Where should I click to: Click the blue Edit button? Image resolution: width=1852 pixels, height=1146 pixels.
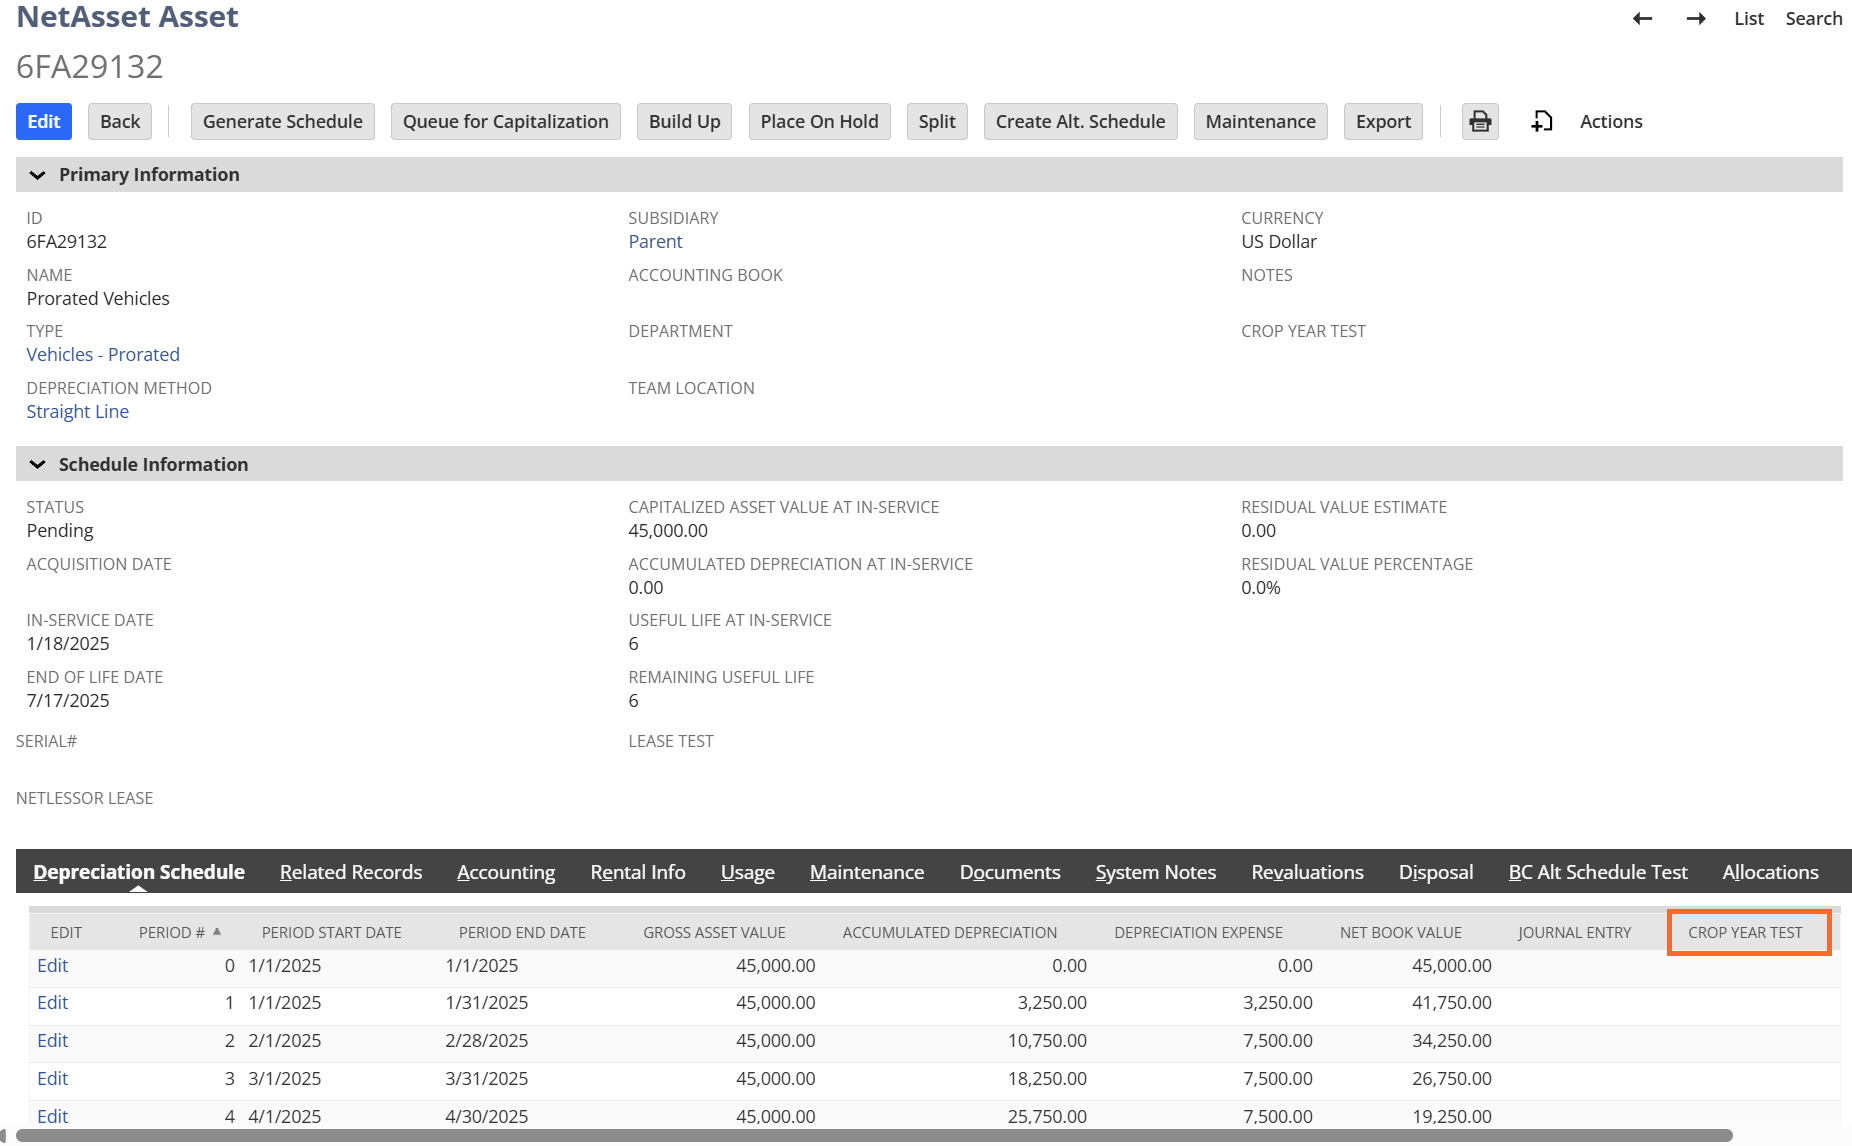click(x=44, y=122)
